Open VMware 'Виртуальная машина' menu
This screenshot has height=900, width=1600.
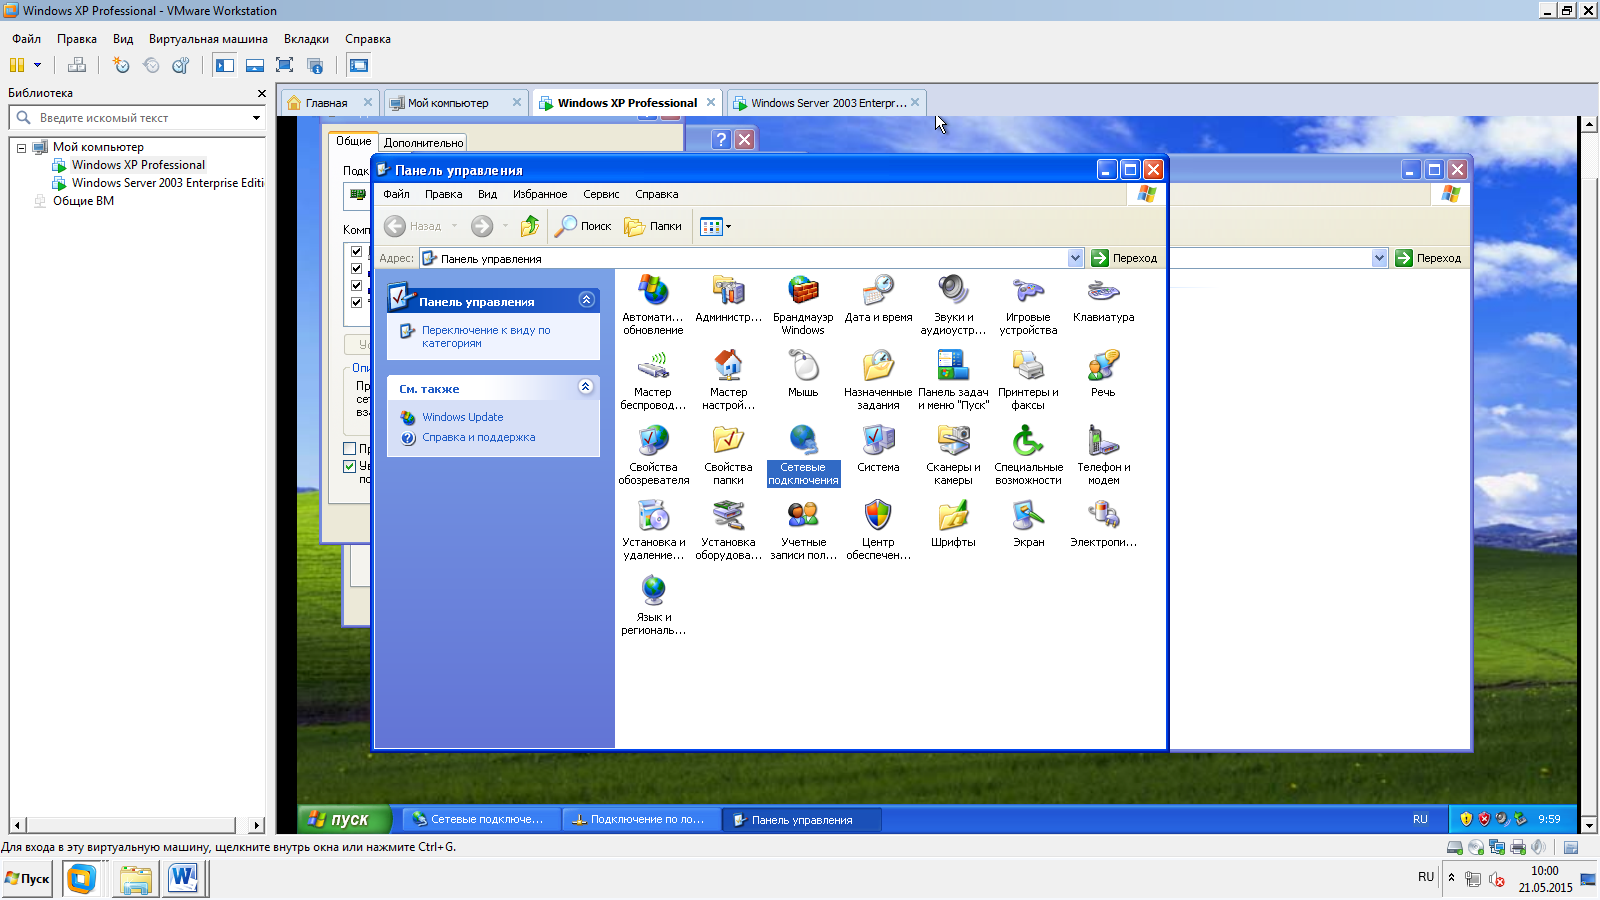point(208,39)
